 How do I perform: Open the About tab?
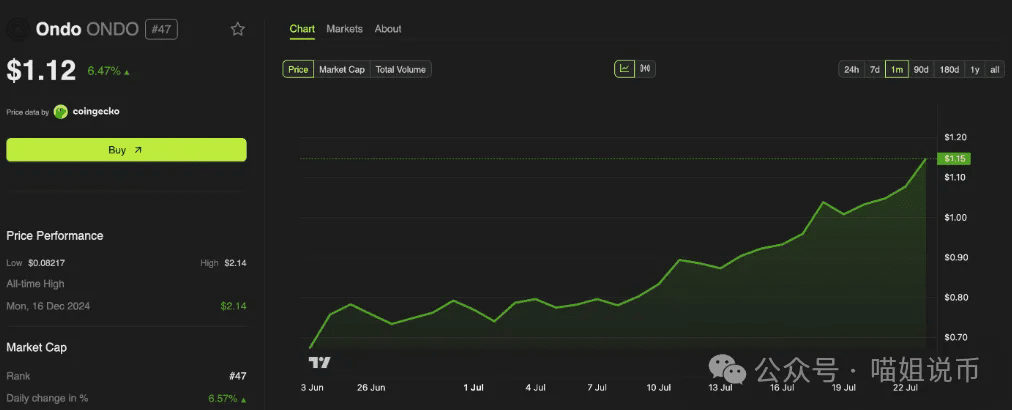[388, 29]
